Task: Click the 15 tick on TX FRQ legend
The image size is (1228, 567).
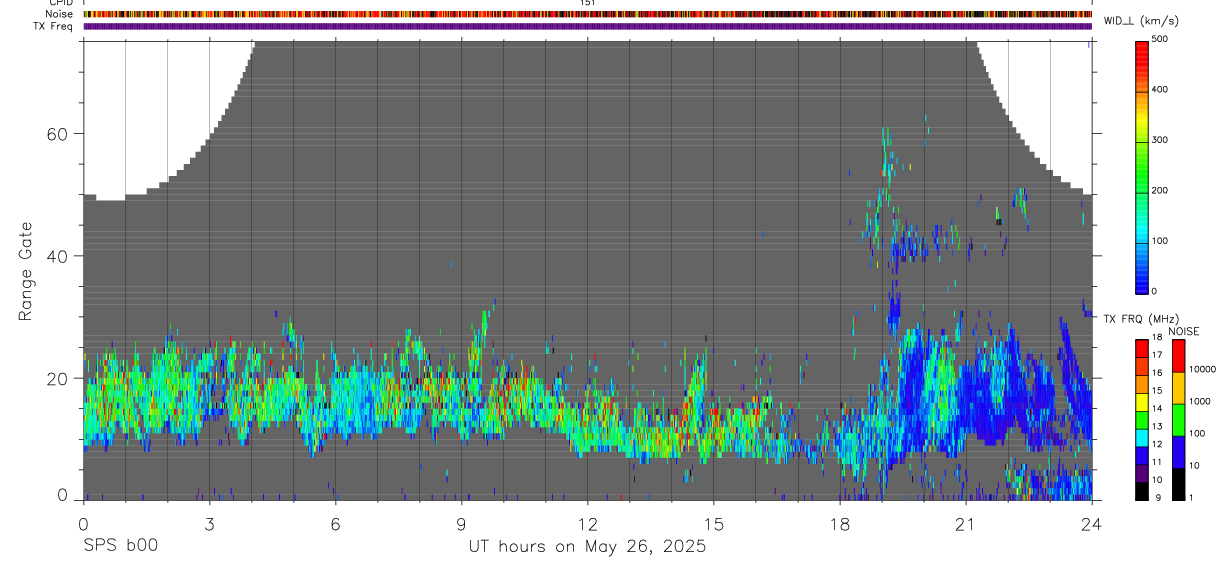Action: click(x=1159, y=390)
